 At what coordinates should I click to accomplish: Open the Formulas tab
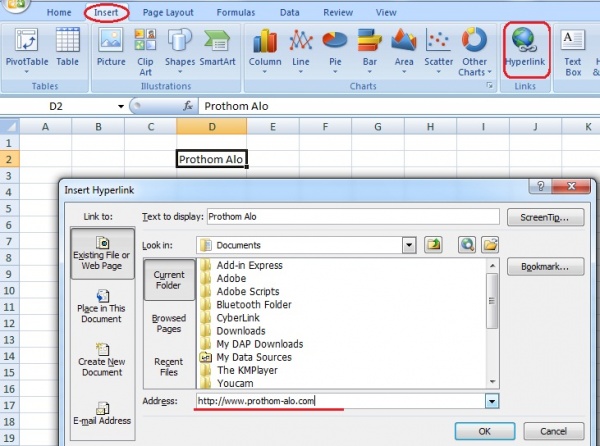236,13
